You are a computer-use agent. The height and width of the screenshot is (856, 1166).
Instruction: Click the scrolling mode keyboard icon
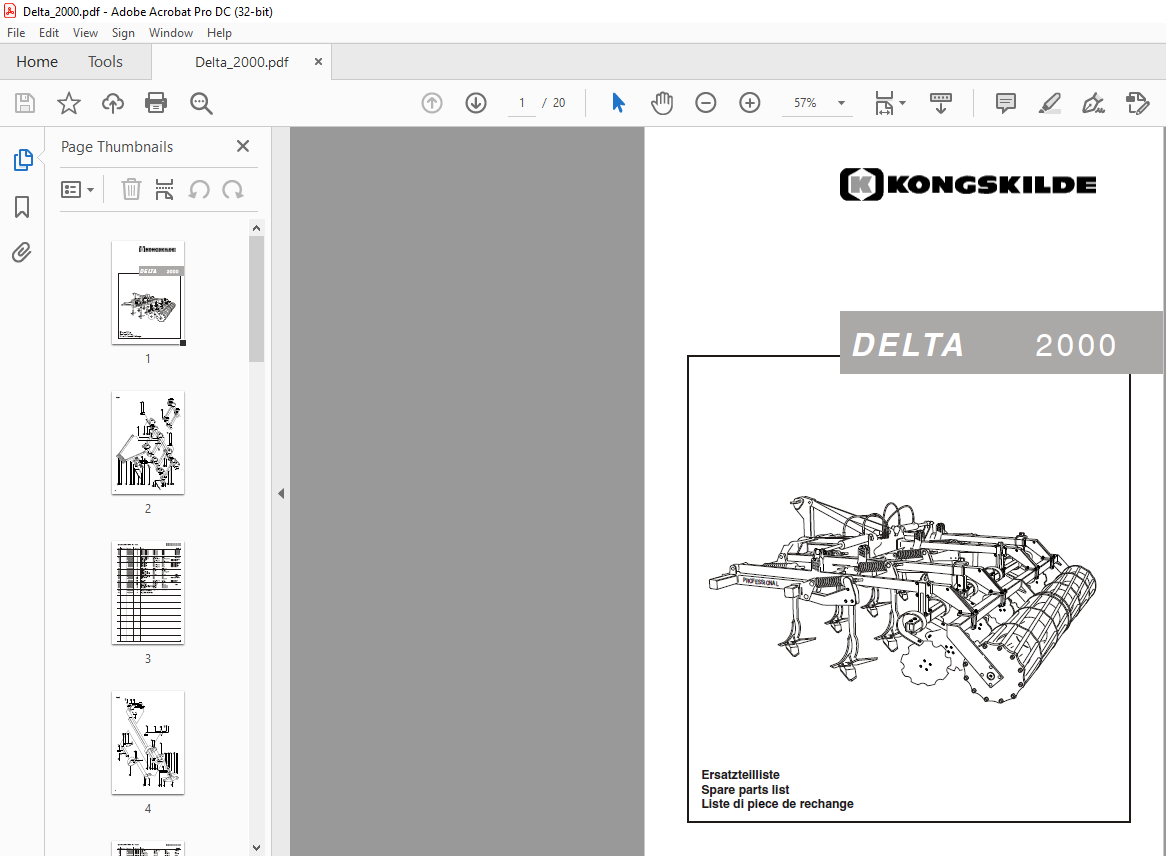coord(941,103)
